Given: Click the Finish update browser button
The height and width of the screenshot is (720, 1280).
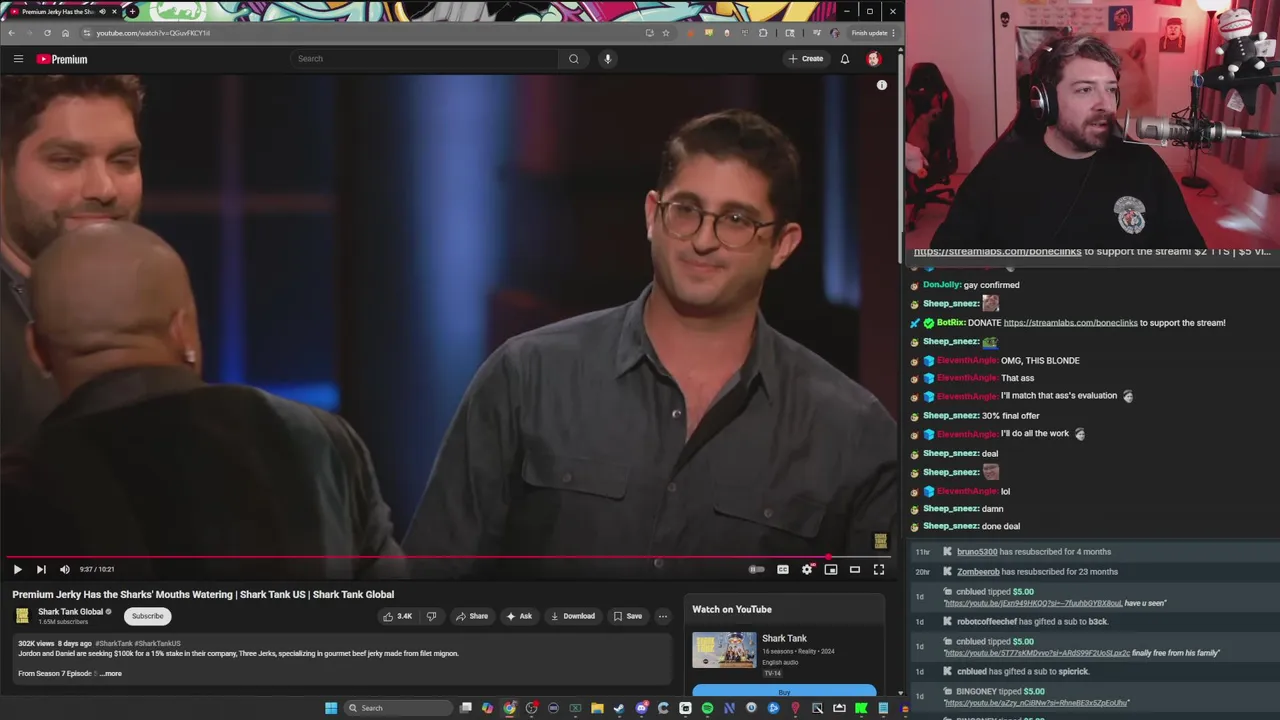Looking at the screenshot, I should coord(869,33).
